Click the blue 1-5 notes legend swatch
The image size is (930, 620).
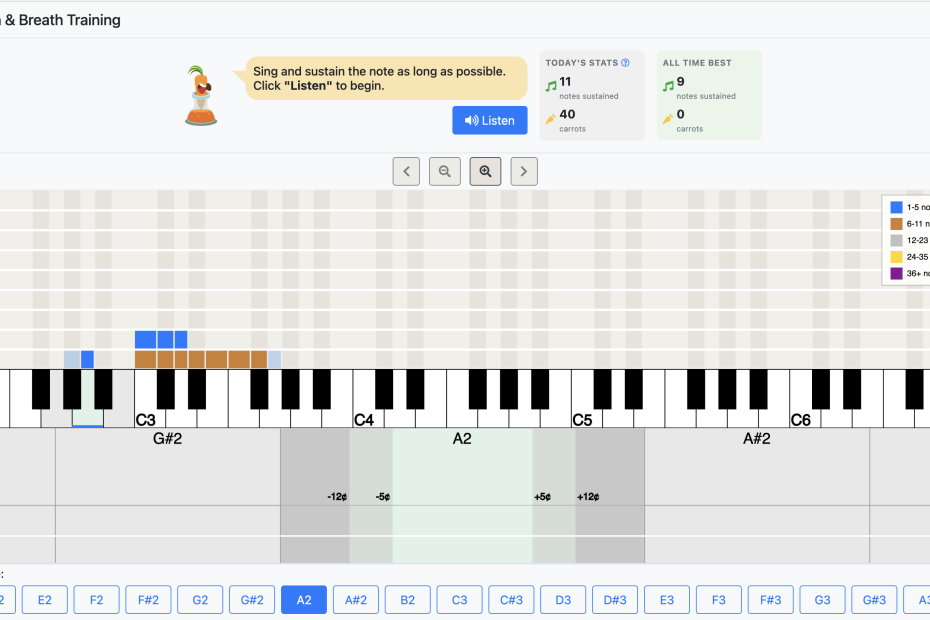(896, 207)
